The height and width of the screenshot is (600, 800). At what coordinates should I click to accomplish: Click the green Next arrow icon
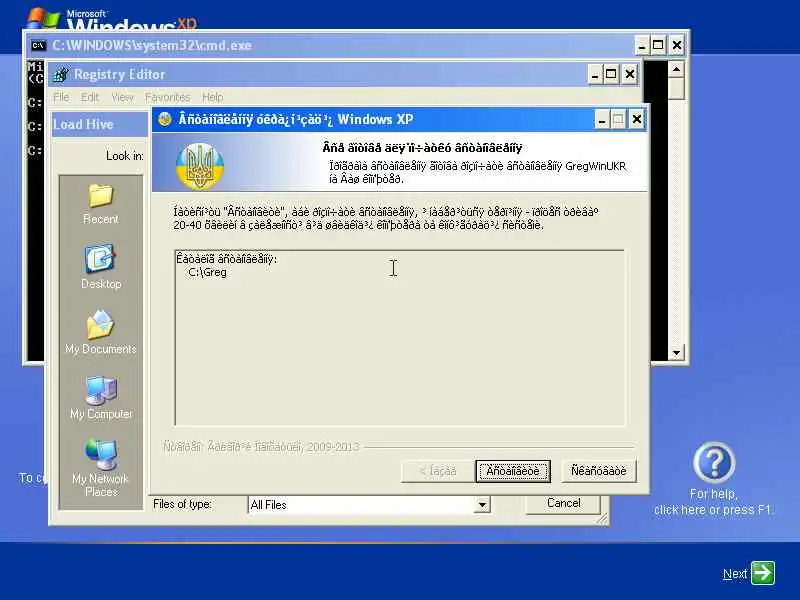(x=763, y=573)
